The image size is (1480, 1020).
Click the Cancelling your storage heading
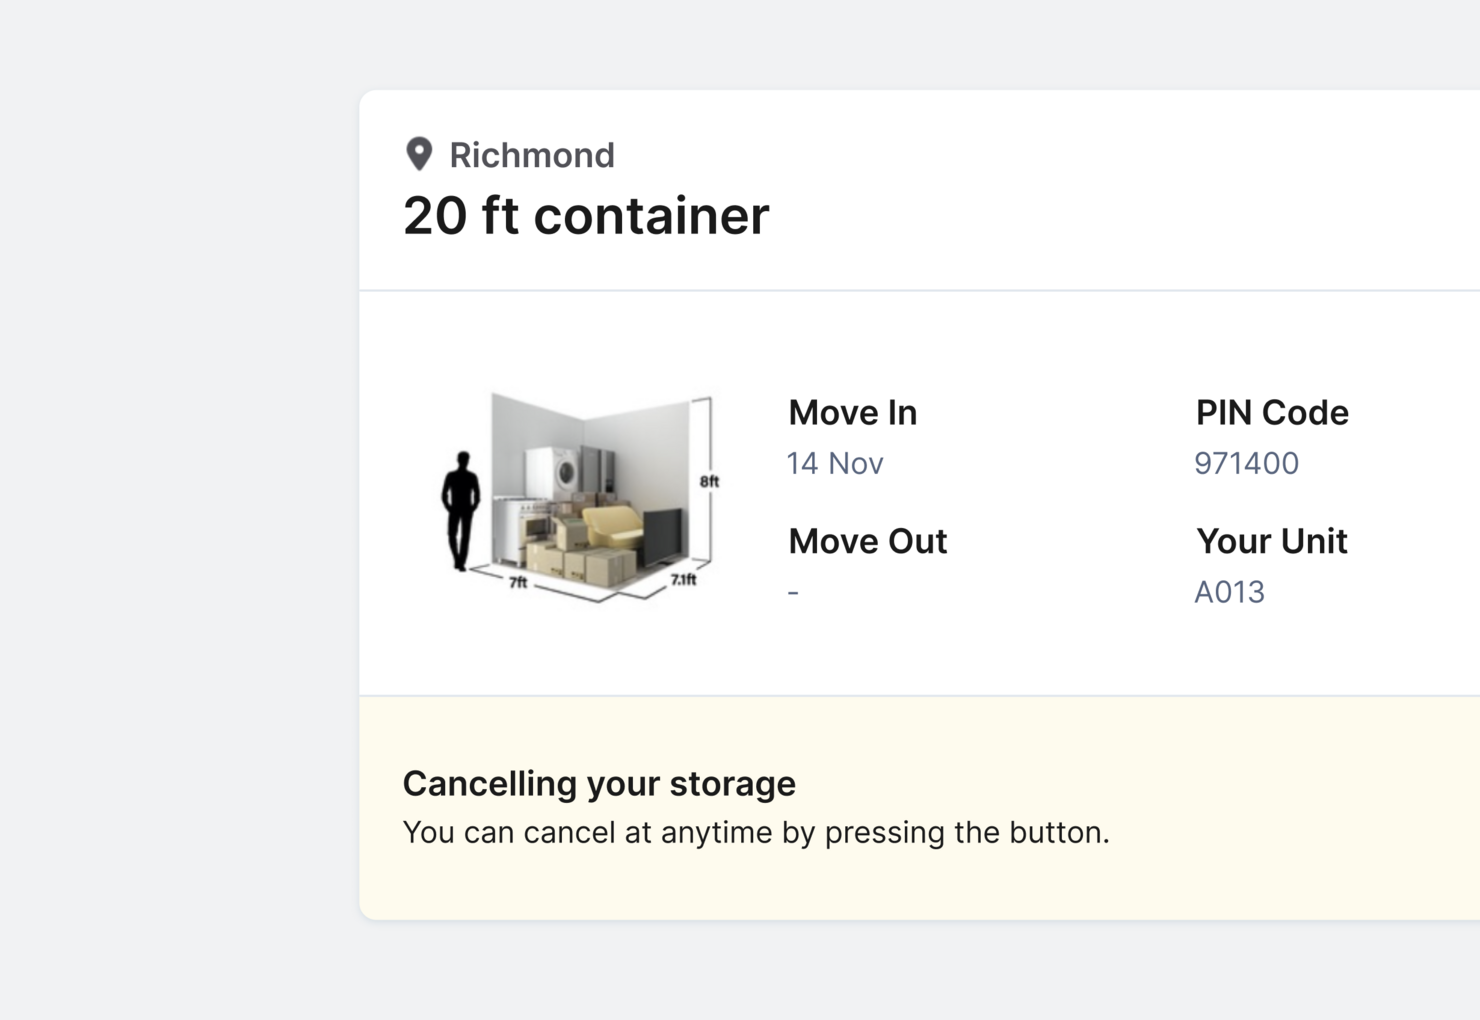[x=599, y=783]
